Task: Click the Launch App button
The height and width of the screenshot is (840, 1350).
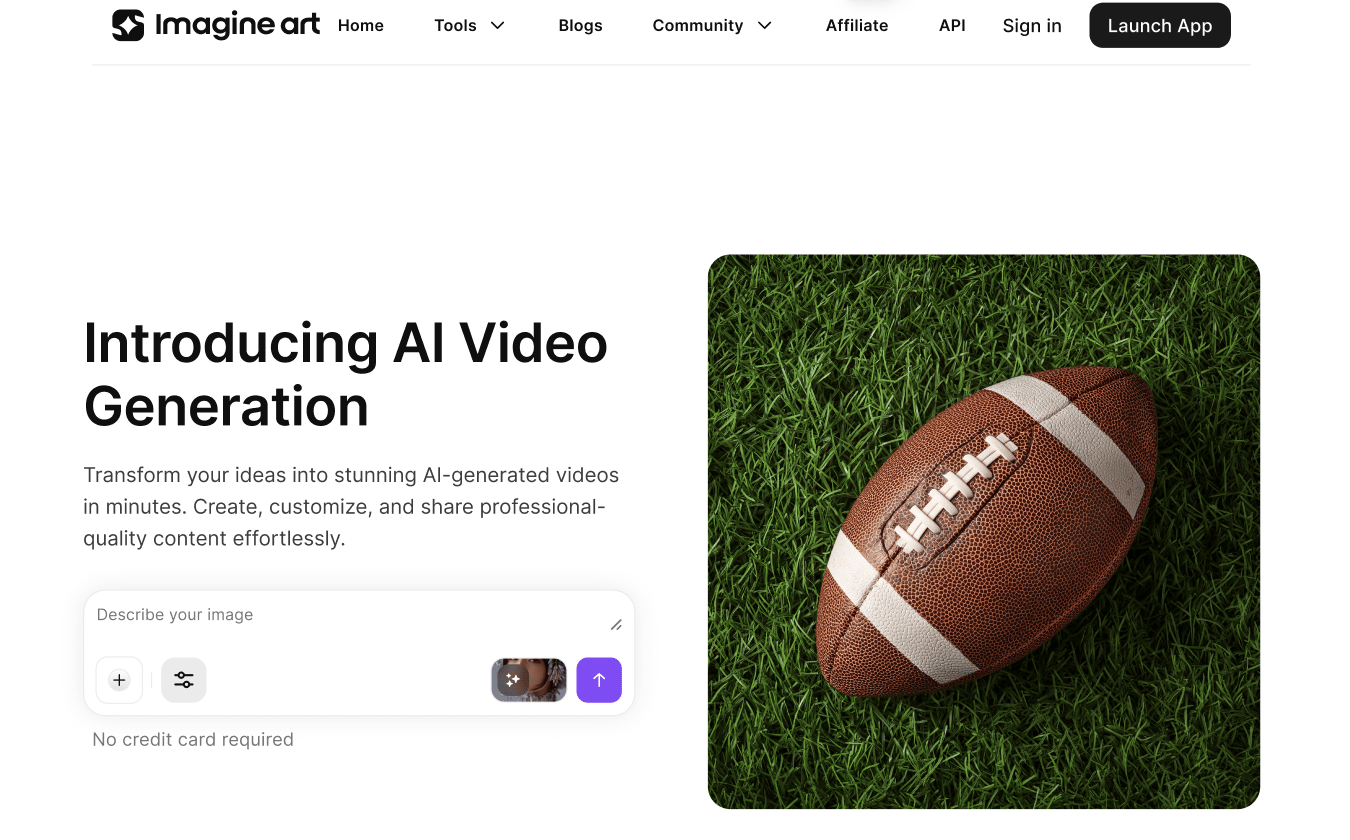Action: point(1160,26)
